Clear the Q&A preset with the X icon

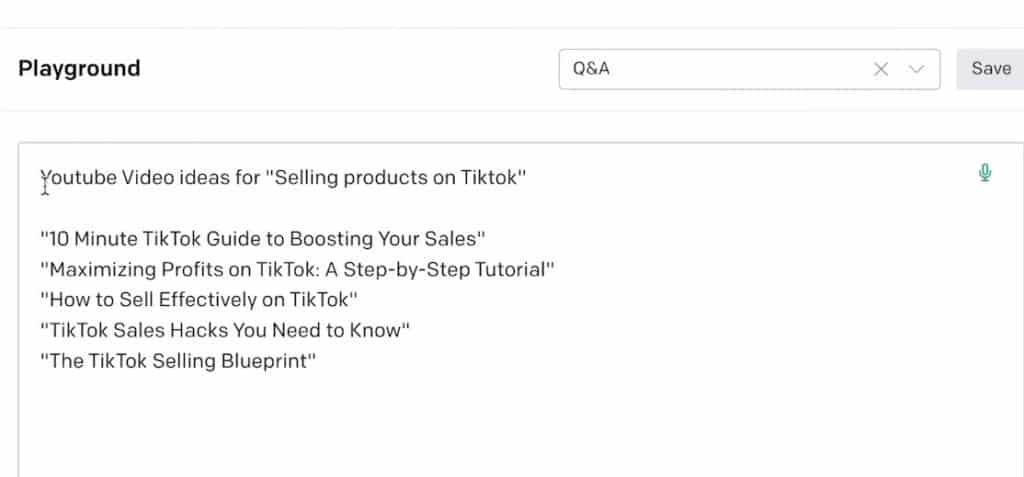[x=881, y=69]
